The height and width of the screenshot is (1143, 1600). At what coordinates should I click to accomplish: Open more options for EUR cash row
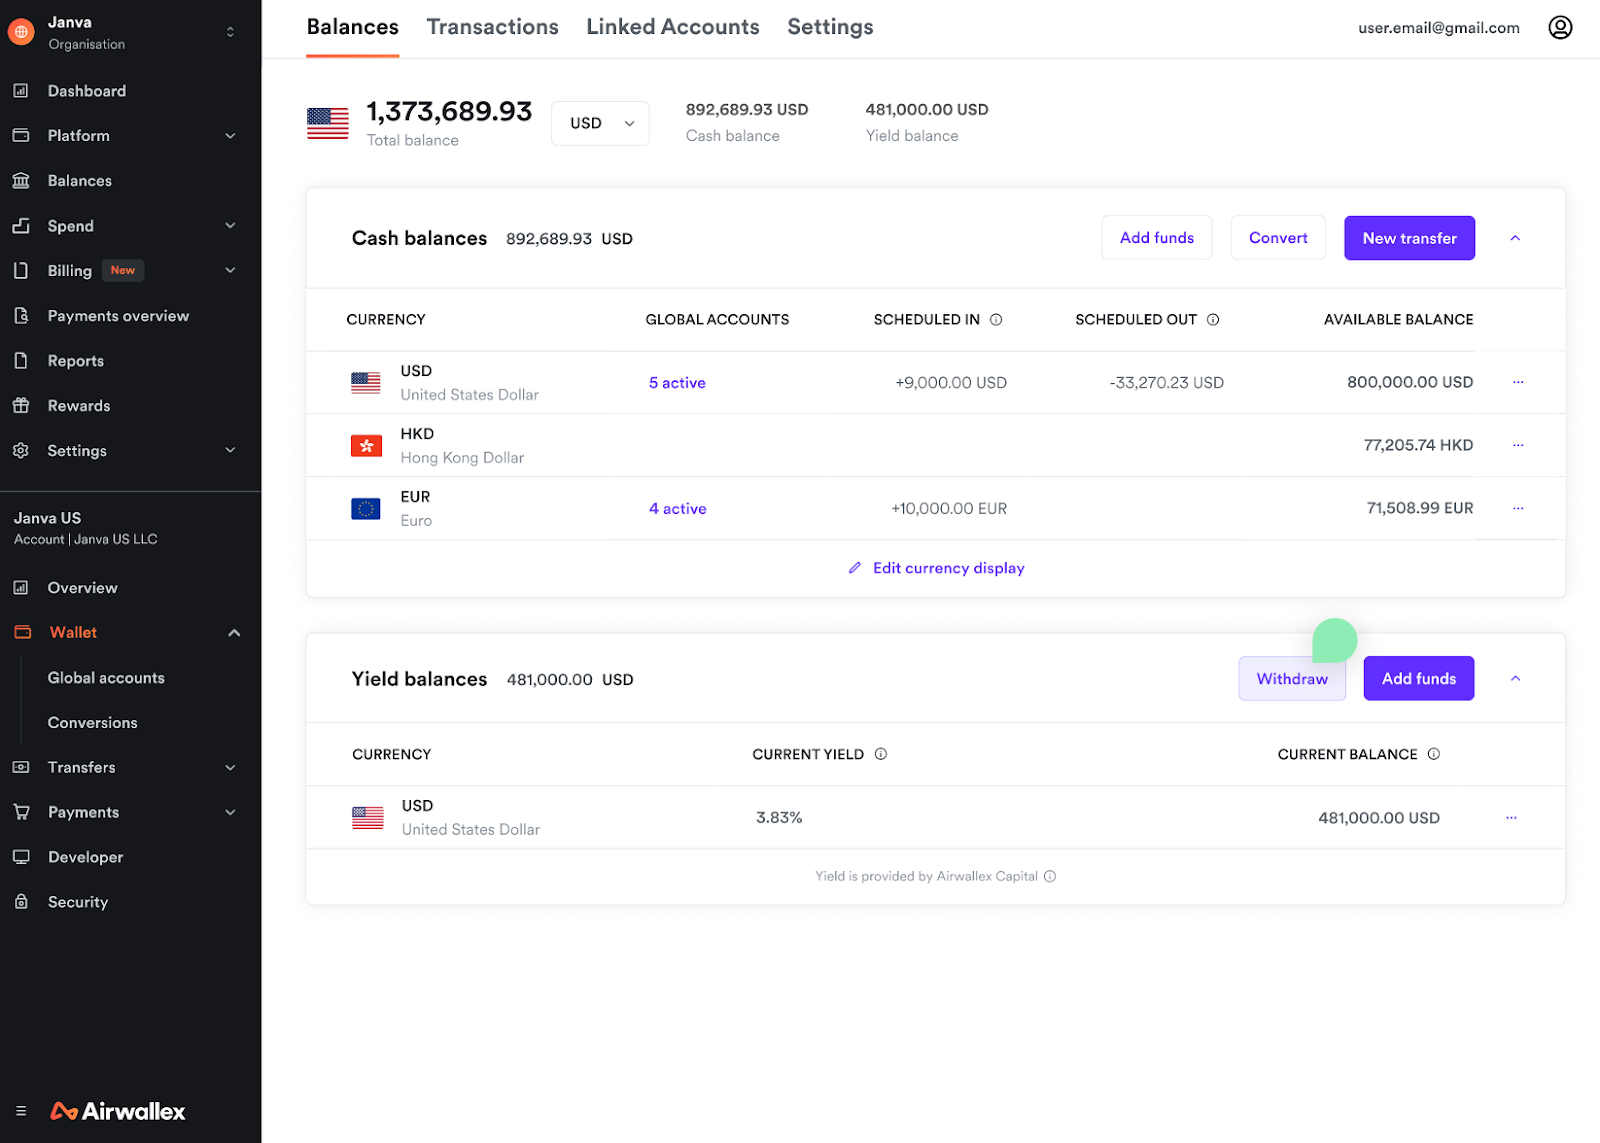[1518, 508]
